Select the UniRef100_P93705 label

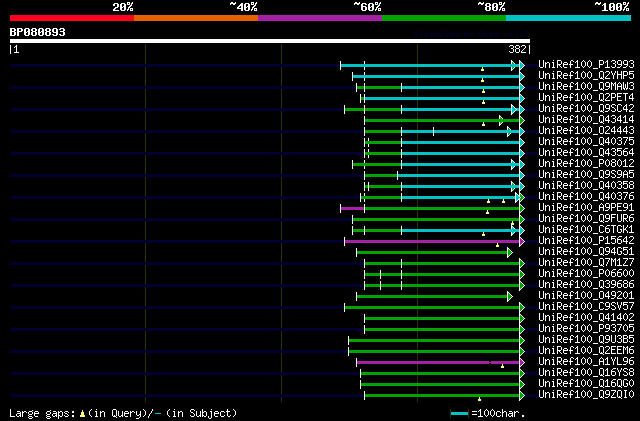[x=586, y=329]
